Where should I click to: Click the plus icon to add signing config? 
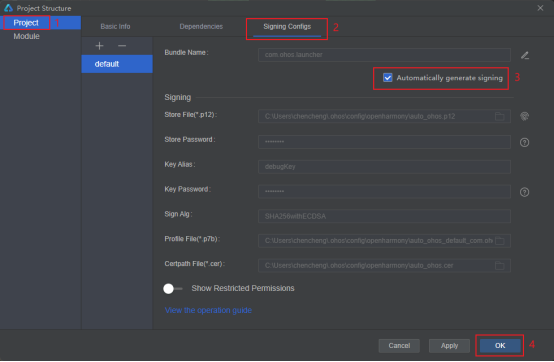tap(99, 46)
